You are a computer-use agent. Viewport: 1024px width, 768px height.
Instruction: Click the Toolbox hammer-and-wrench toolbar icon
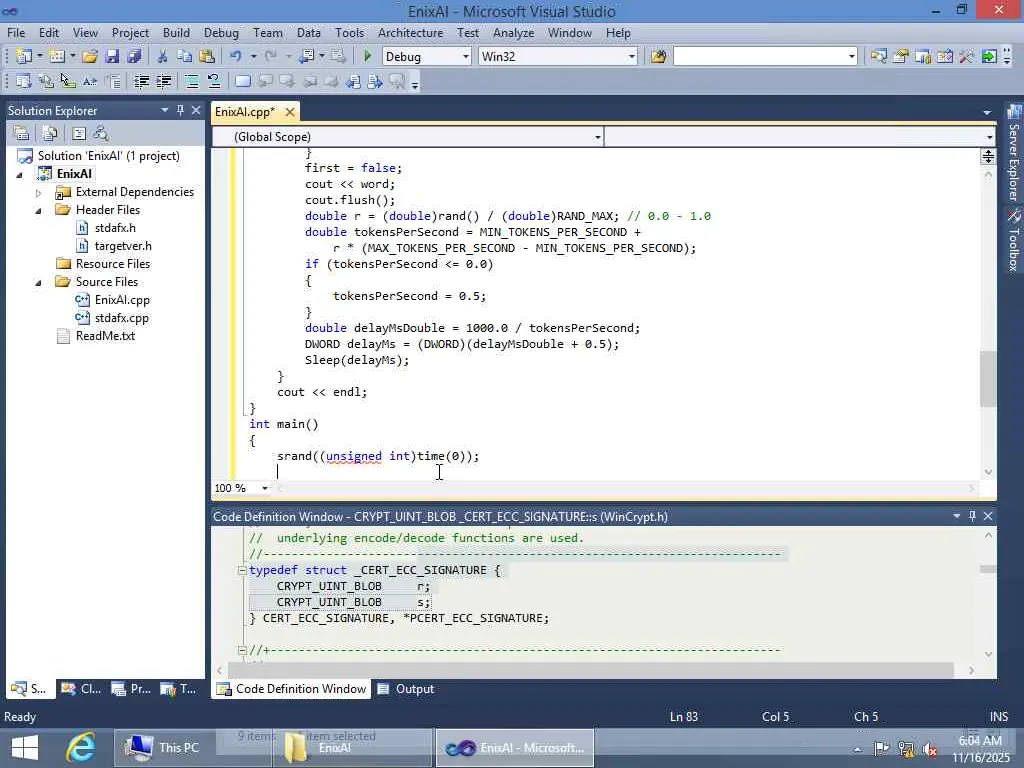[x=967, y=56]
